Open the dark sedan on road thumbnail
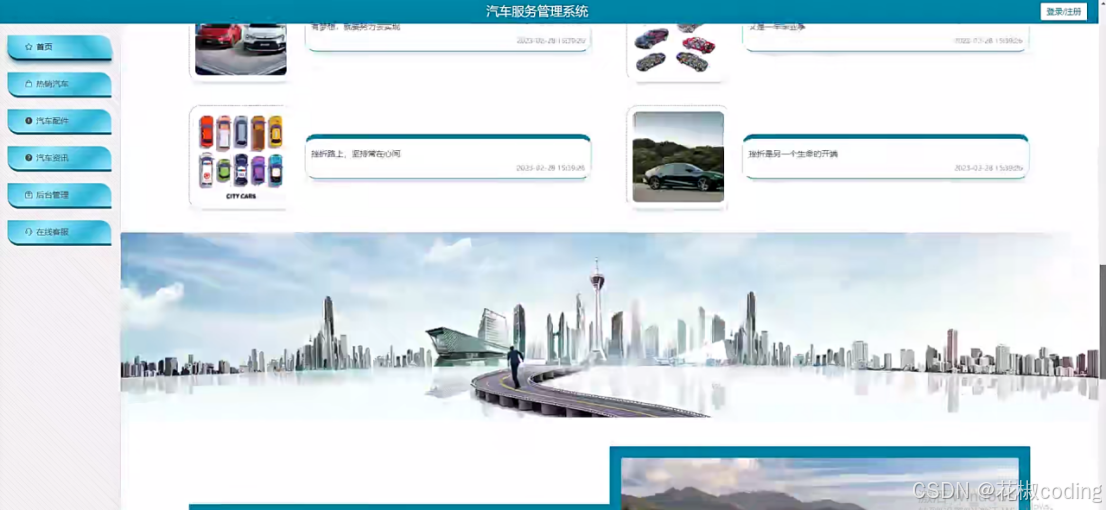The height and width of the screenshot is (511, 1106). point(678,157)
